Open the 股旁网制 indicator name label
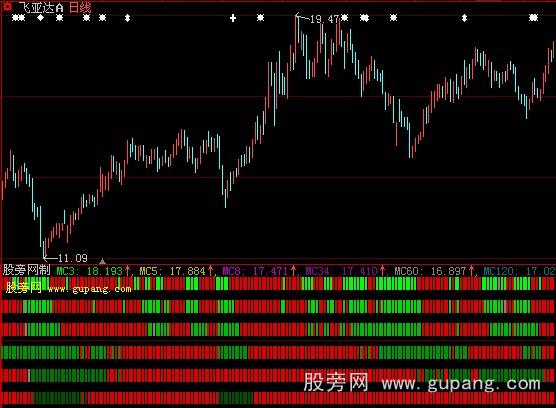556x408 pixels. tap(27, 270)
